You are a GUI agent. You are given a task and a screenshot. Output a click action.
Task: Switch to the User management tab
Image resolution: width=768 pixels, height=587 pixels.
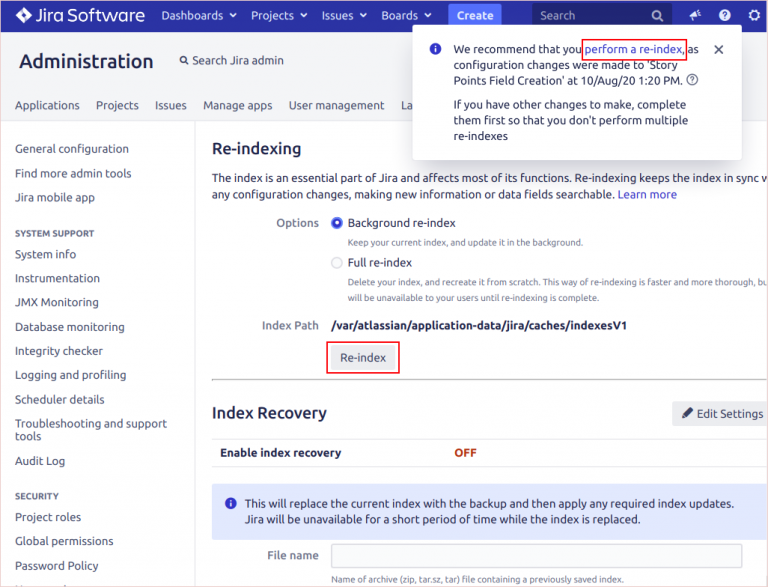[336, 105]
